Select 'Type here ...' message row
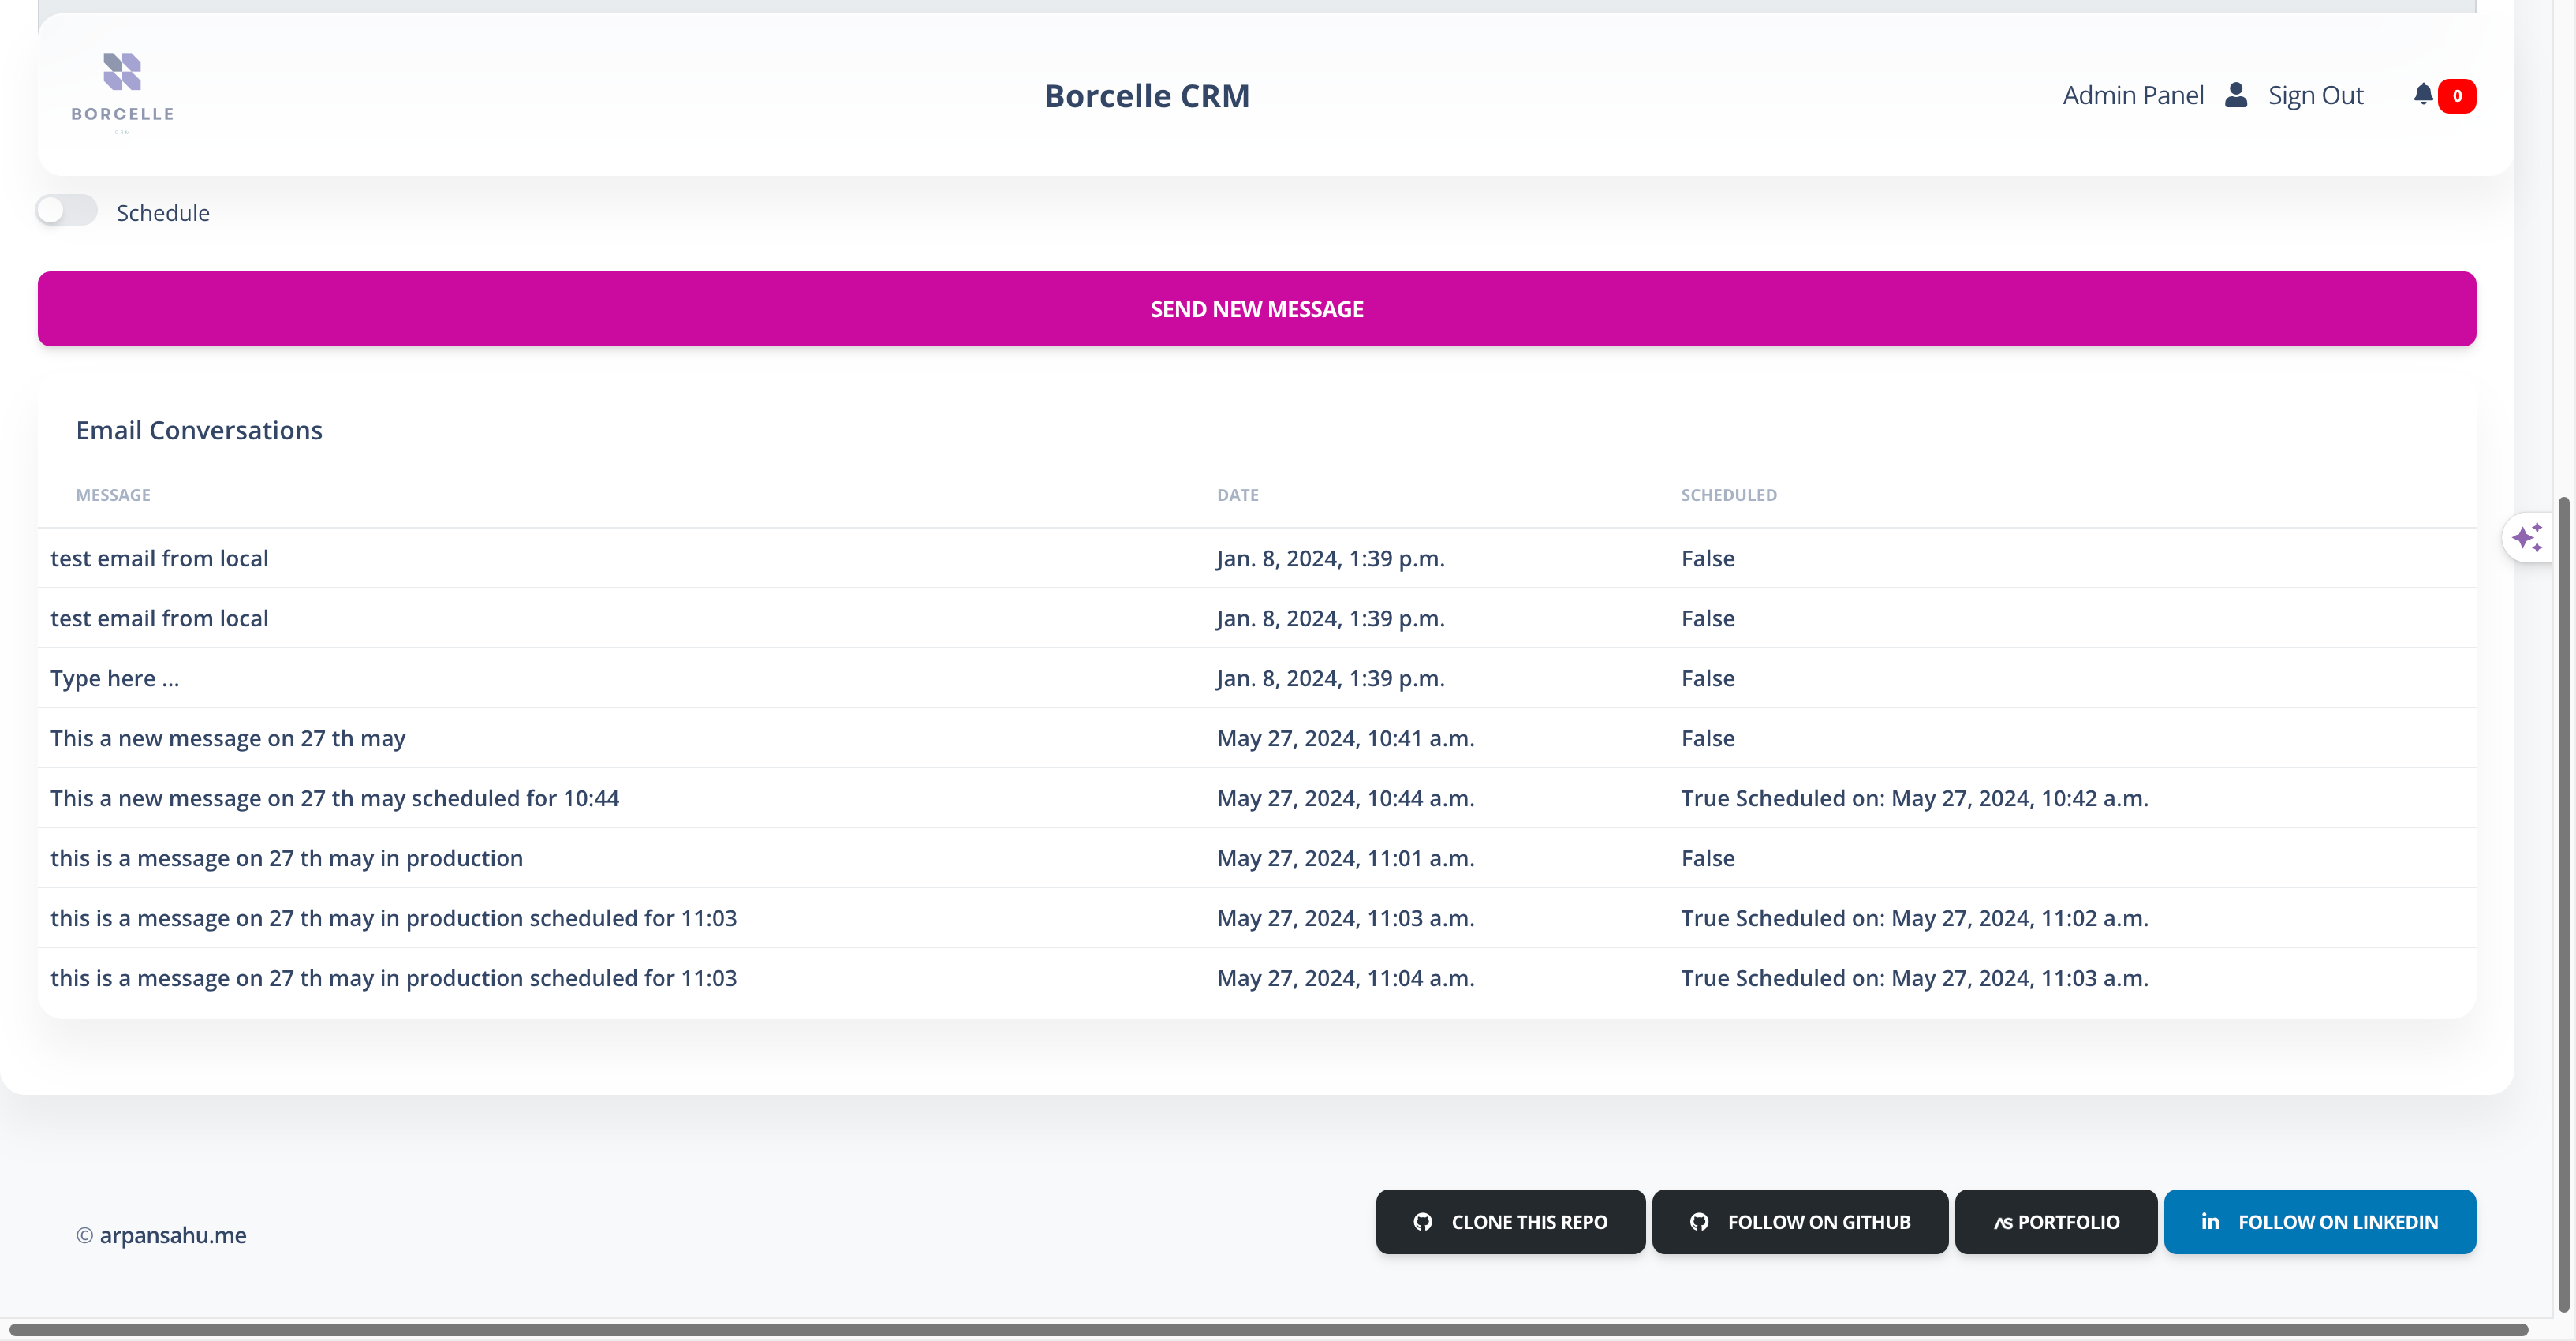Viewport: 2576px width, 1341px height. 115,678
